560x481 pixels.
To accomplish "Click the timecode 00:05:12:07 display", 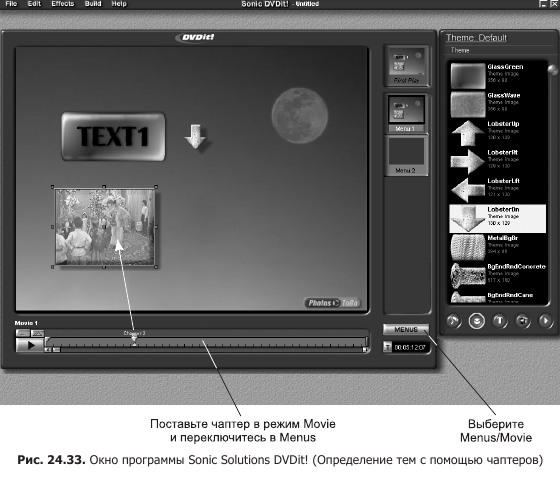I will point(410,347).
